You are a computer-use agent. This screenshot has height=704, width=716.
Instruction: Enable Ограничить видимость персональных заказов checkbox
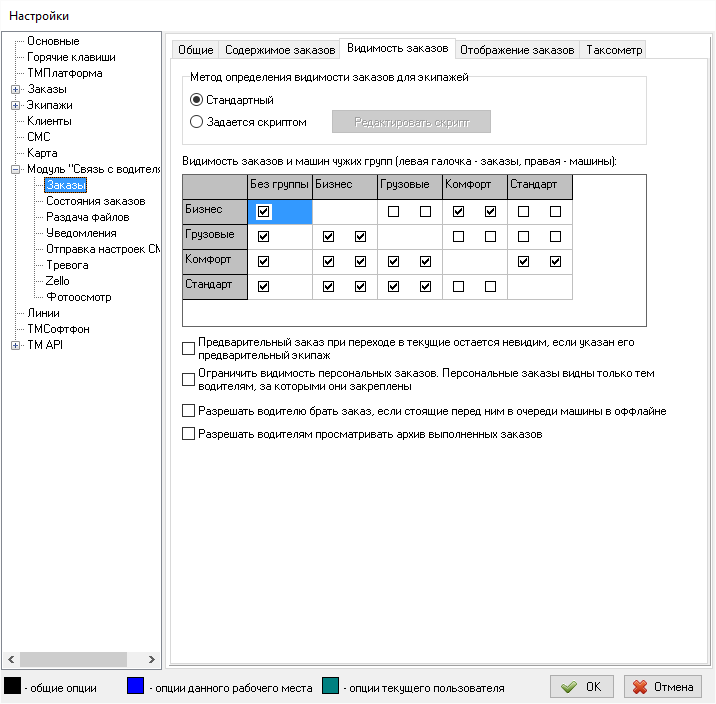(x=189, y=379)
